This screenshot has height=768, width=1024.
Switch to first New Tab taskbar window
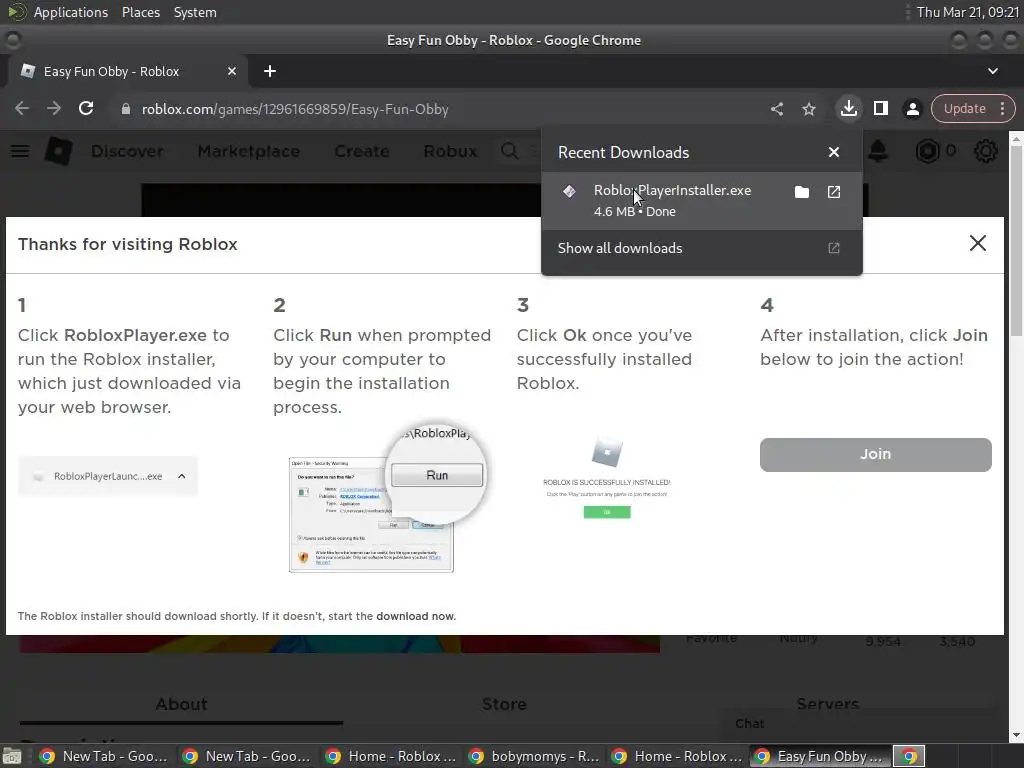click(103, 756)
